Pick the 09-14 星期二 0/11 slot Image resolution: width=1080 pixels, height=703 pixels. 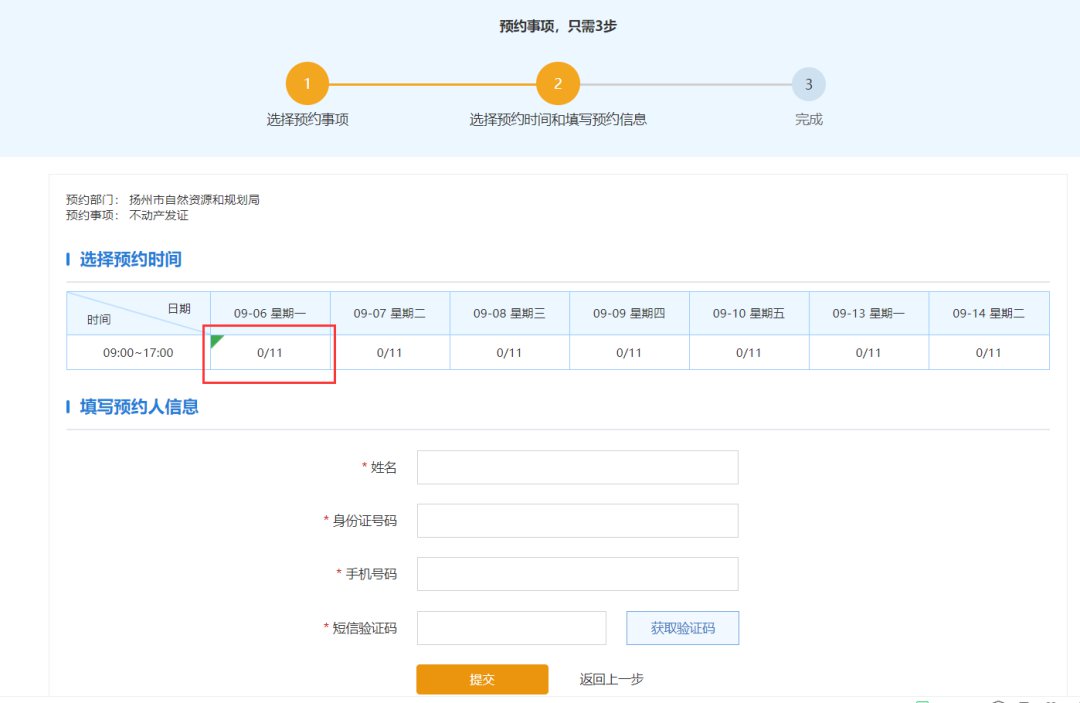click(988, 353)
